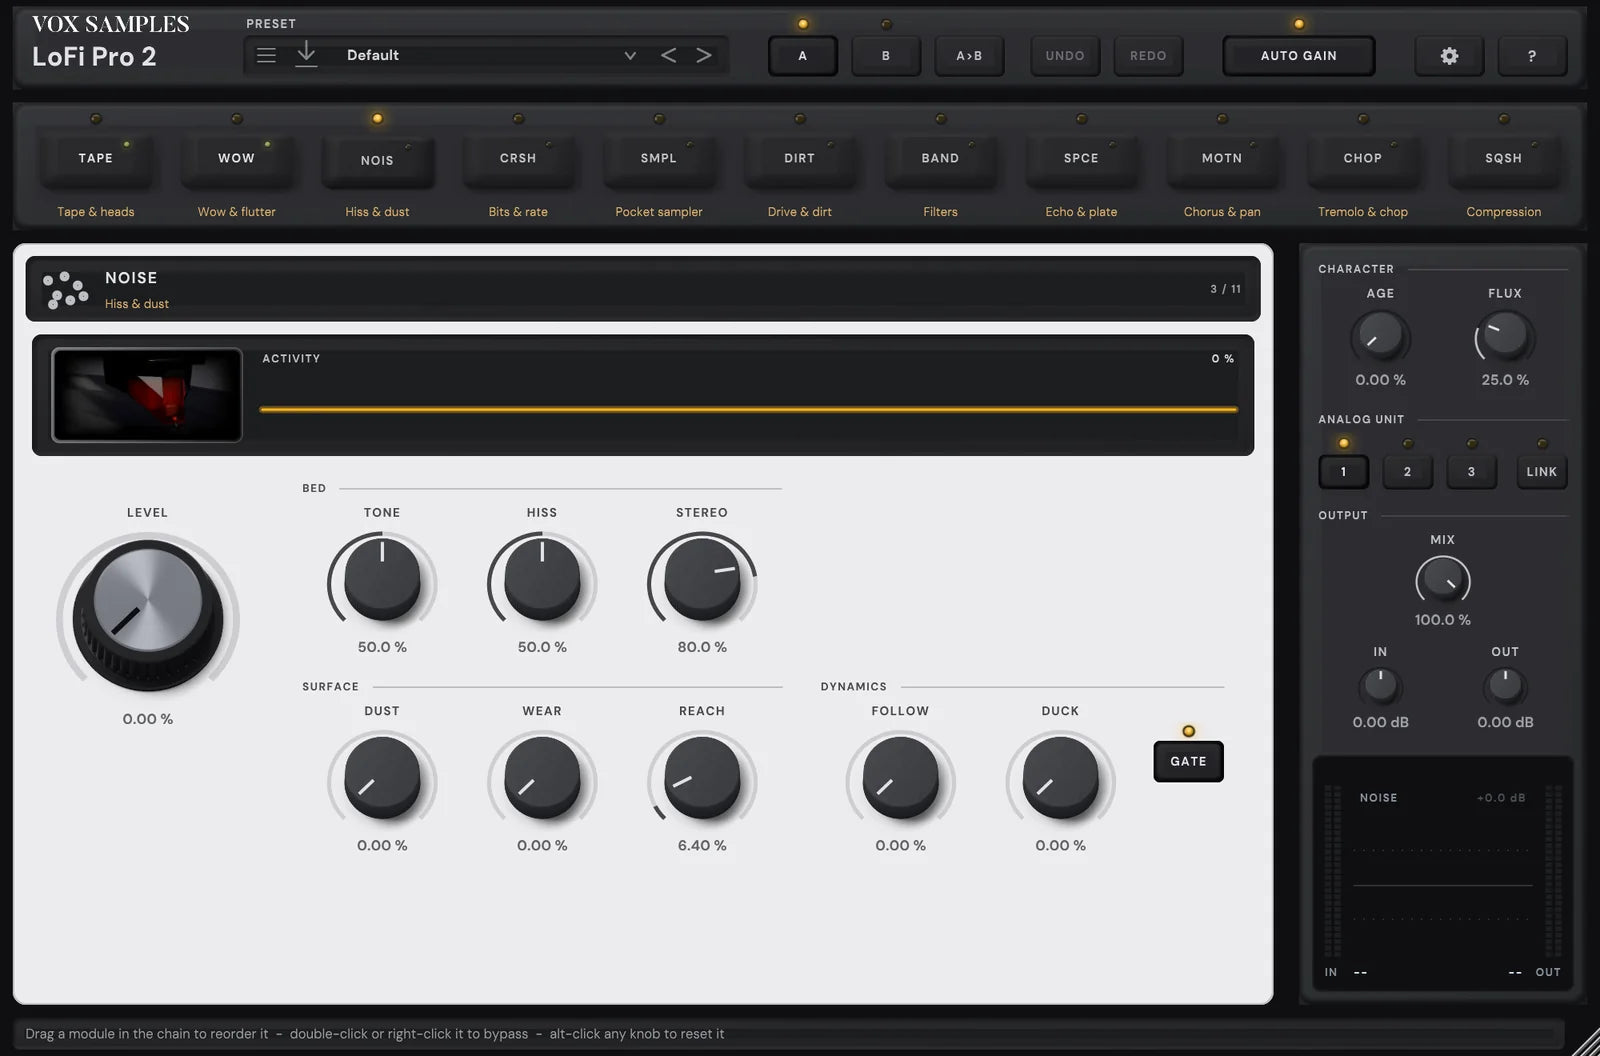Screen dimensions: 1600x1056
Task: Copy A to B with A>B button
Action: [969, 56]
